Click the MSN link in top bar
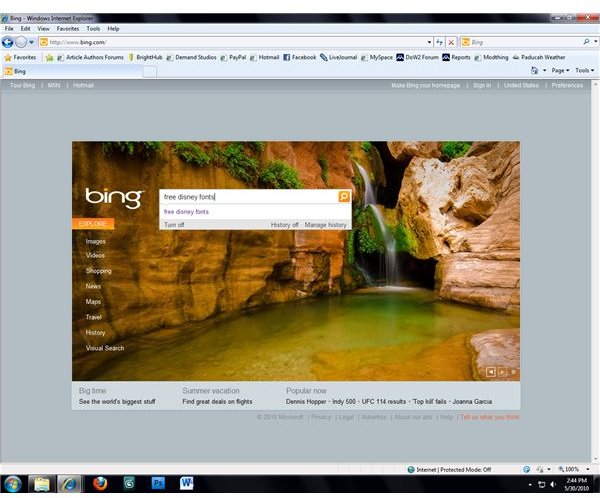Viewport: 600px width, 498px height. 54,85
